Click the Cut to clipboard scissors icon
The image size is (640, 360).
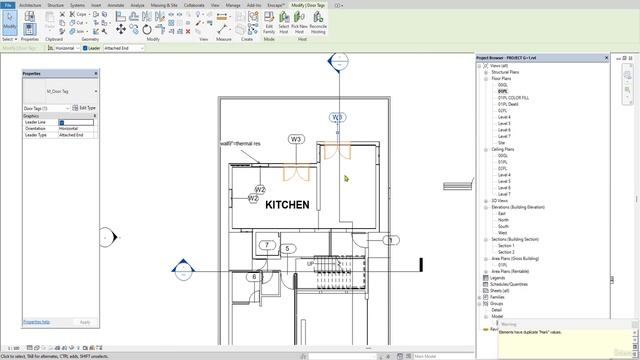point(62,14)
